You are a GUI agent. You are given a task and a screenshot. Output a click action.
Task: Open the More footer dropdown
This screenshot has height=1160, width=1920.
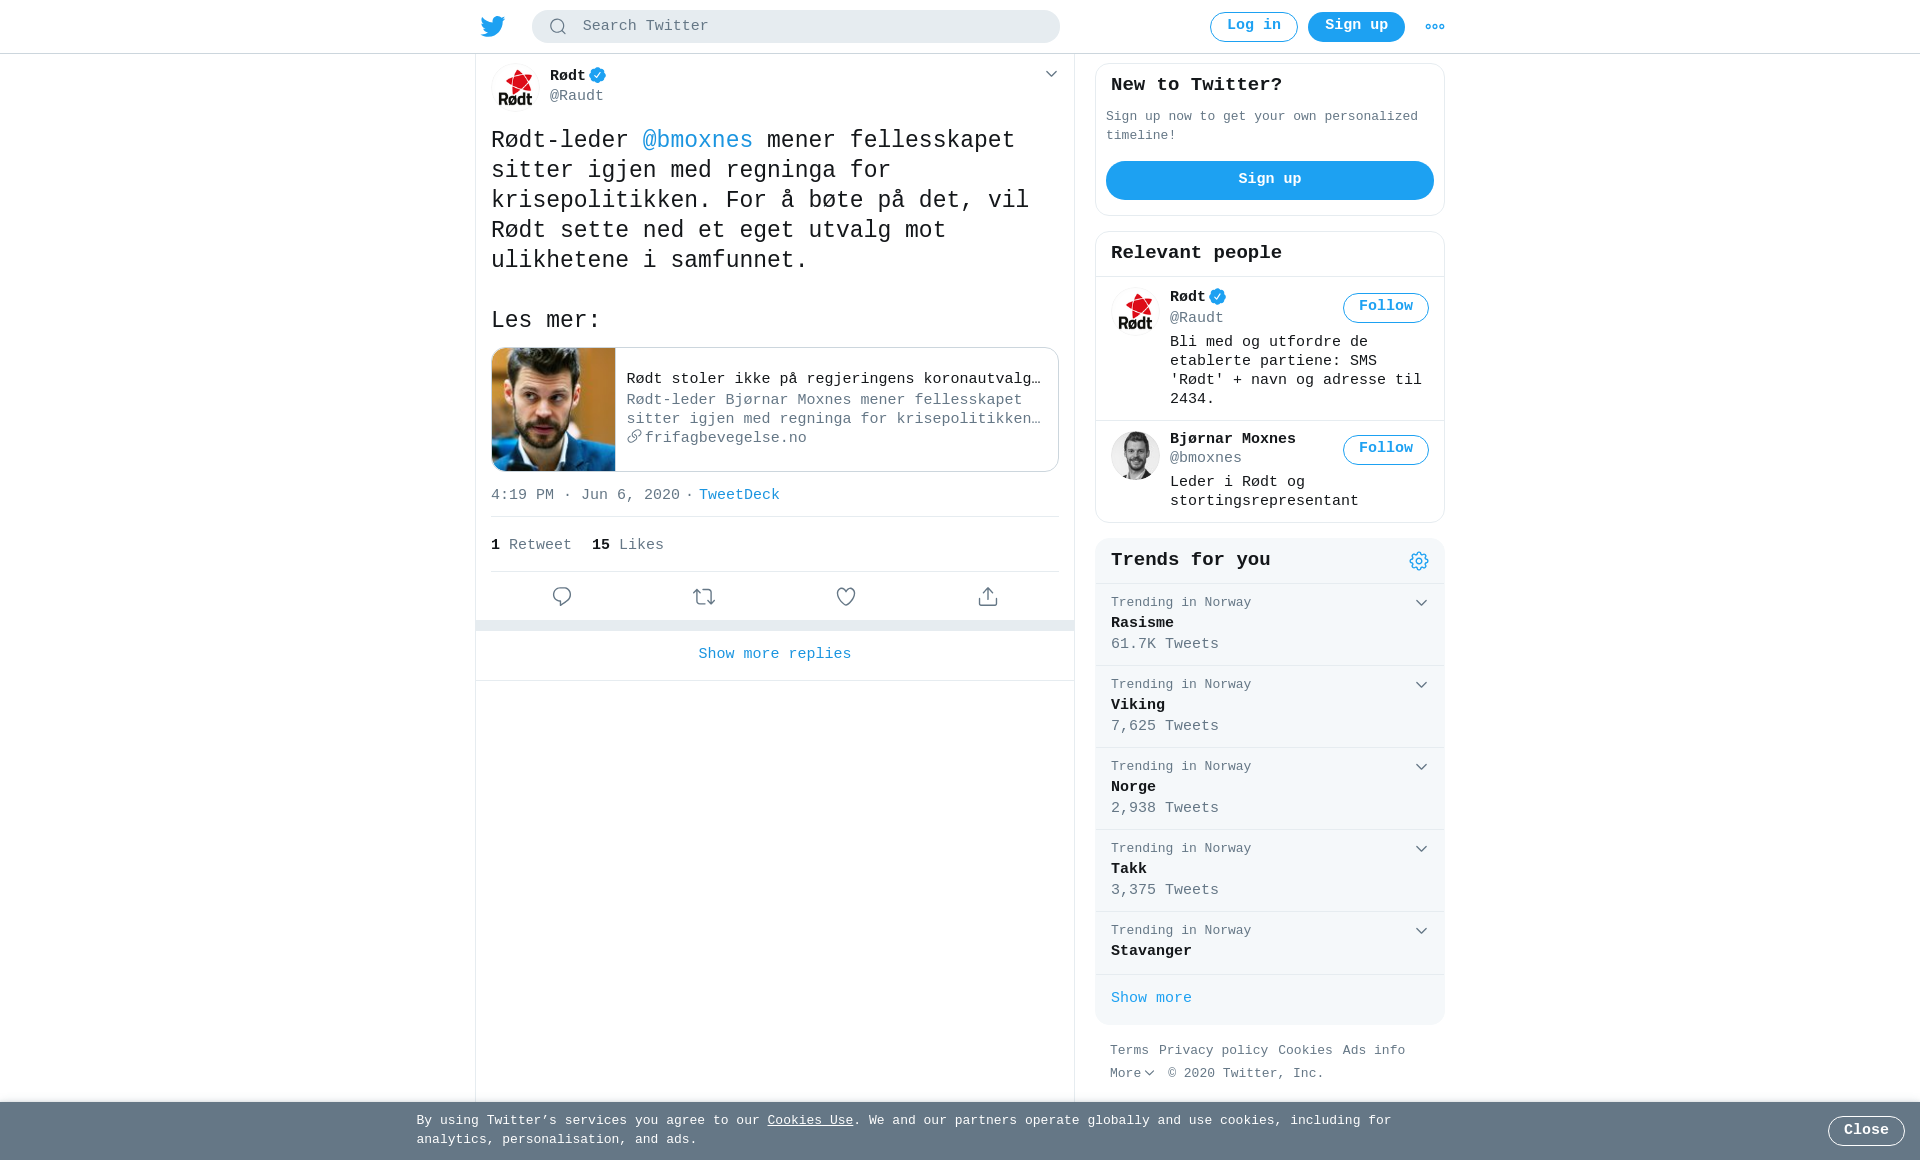[1132, 1073]
